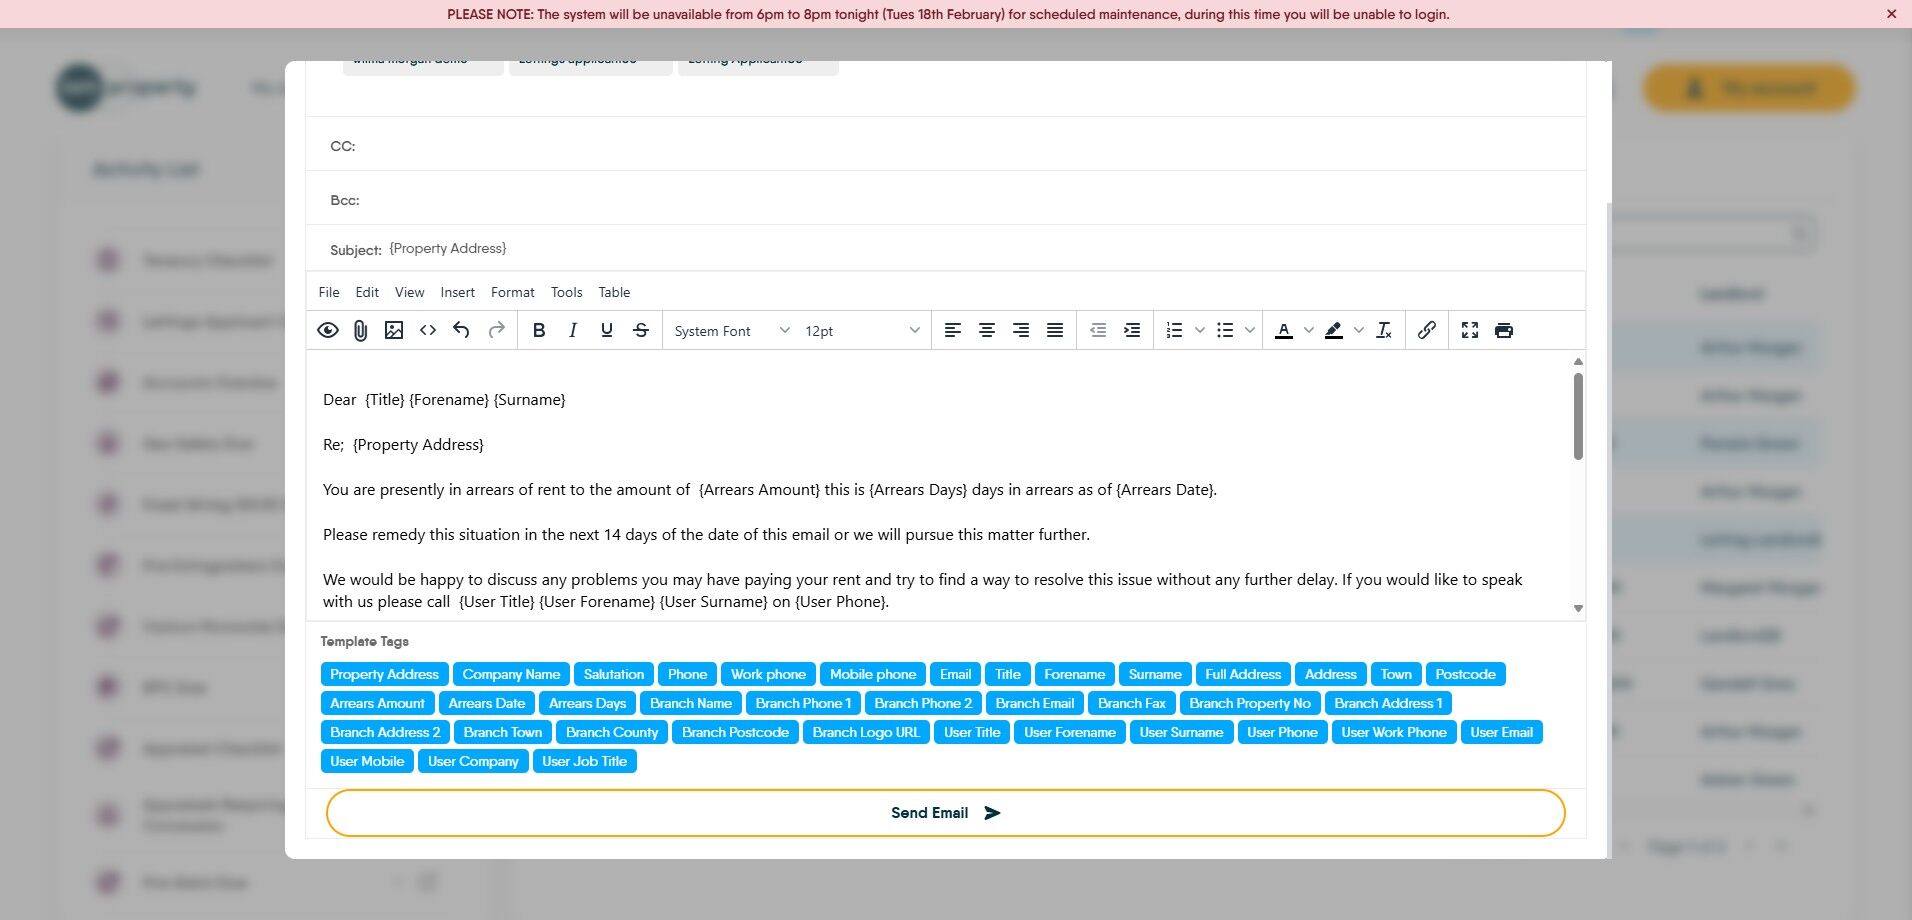
Task: Insert a hyperlink with the link icon
Action: point(1427,330)
